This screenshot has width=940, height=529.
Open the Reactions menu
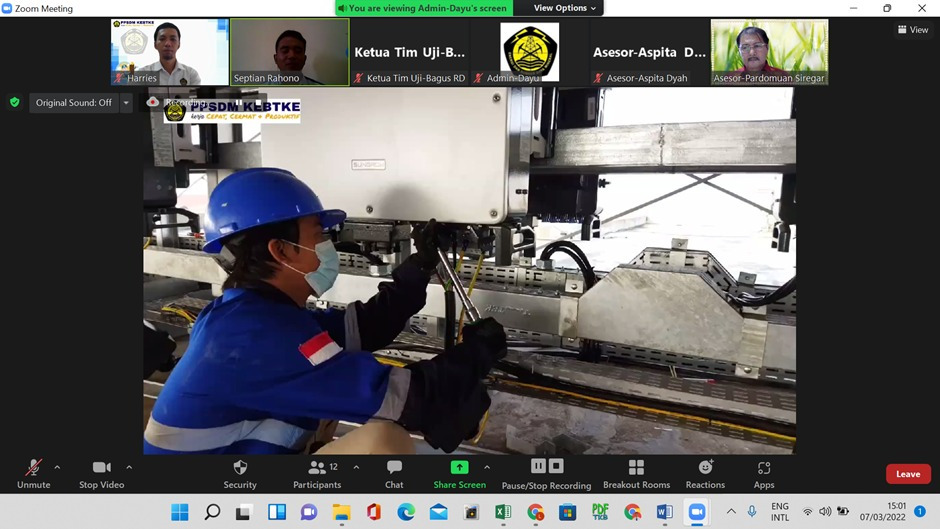[705, 474]
